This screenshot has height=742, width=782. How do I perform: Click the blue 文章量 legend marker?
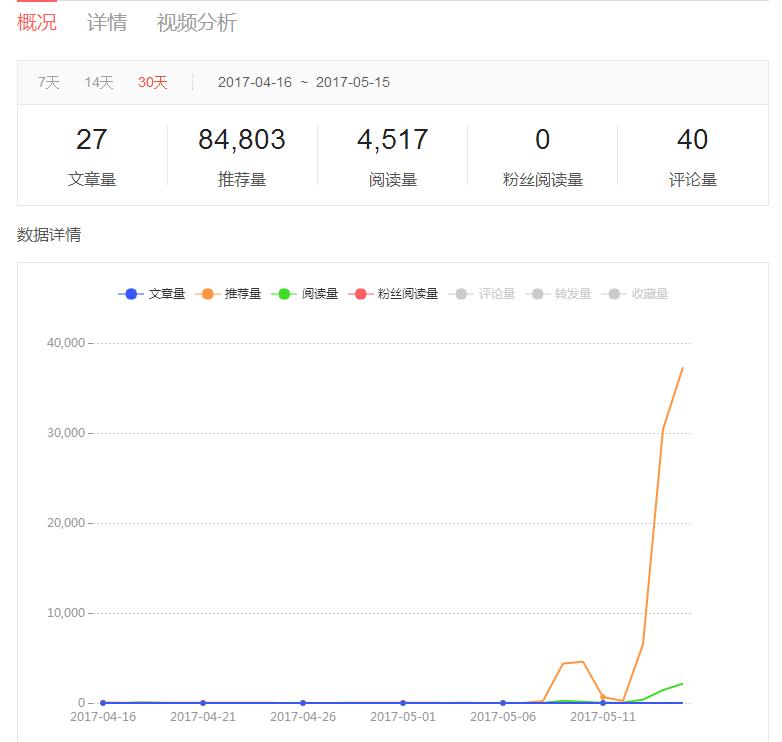point(131,294)
